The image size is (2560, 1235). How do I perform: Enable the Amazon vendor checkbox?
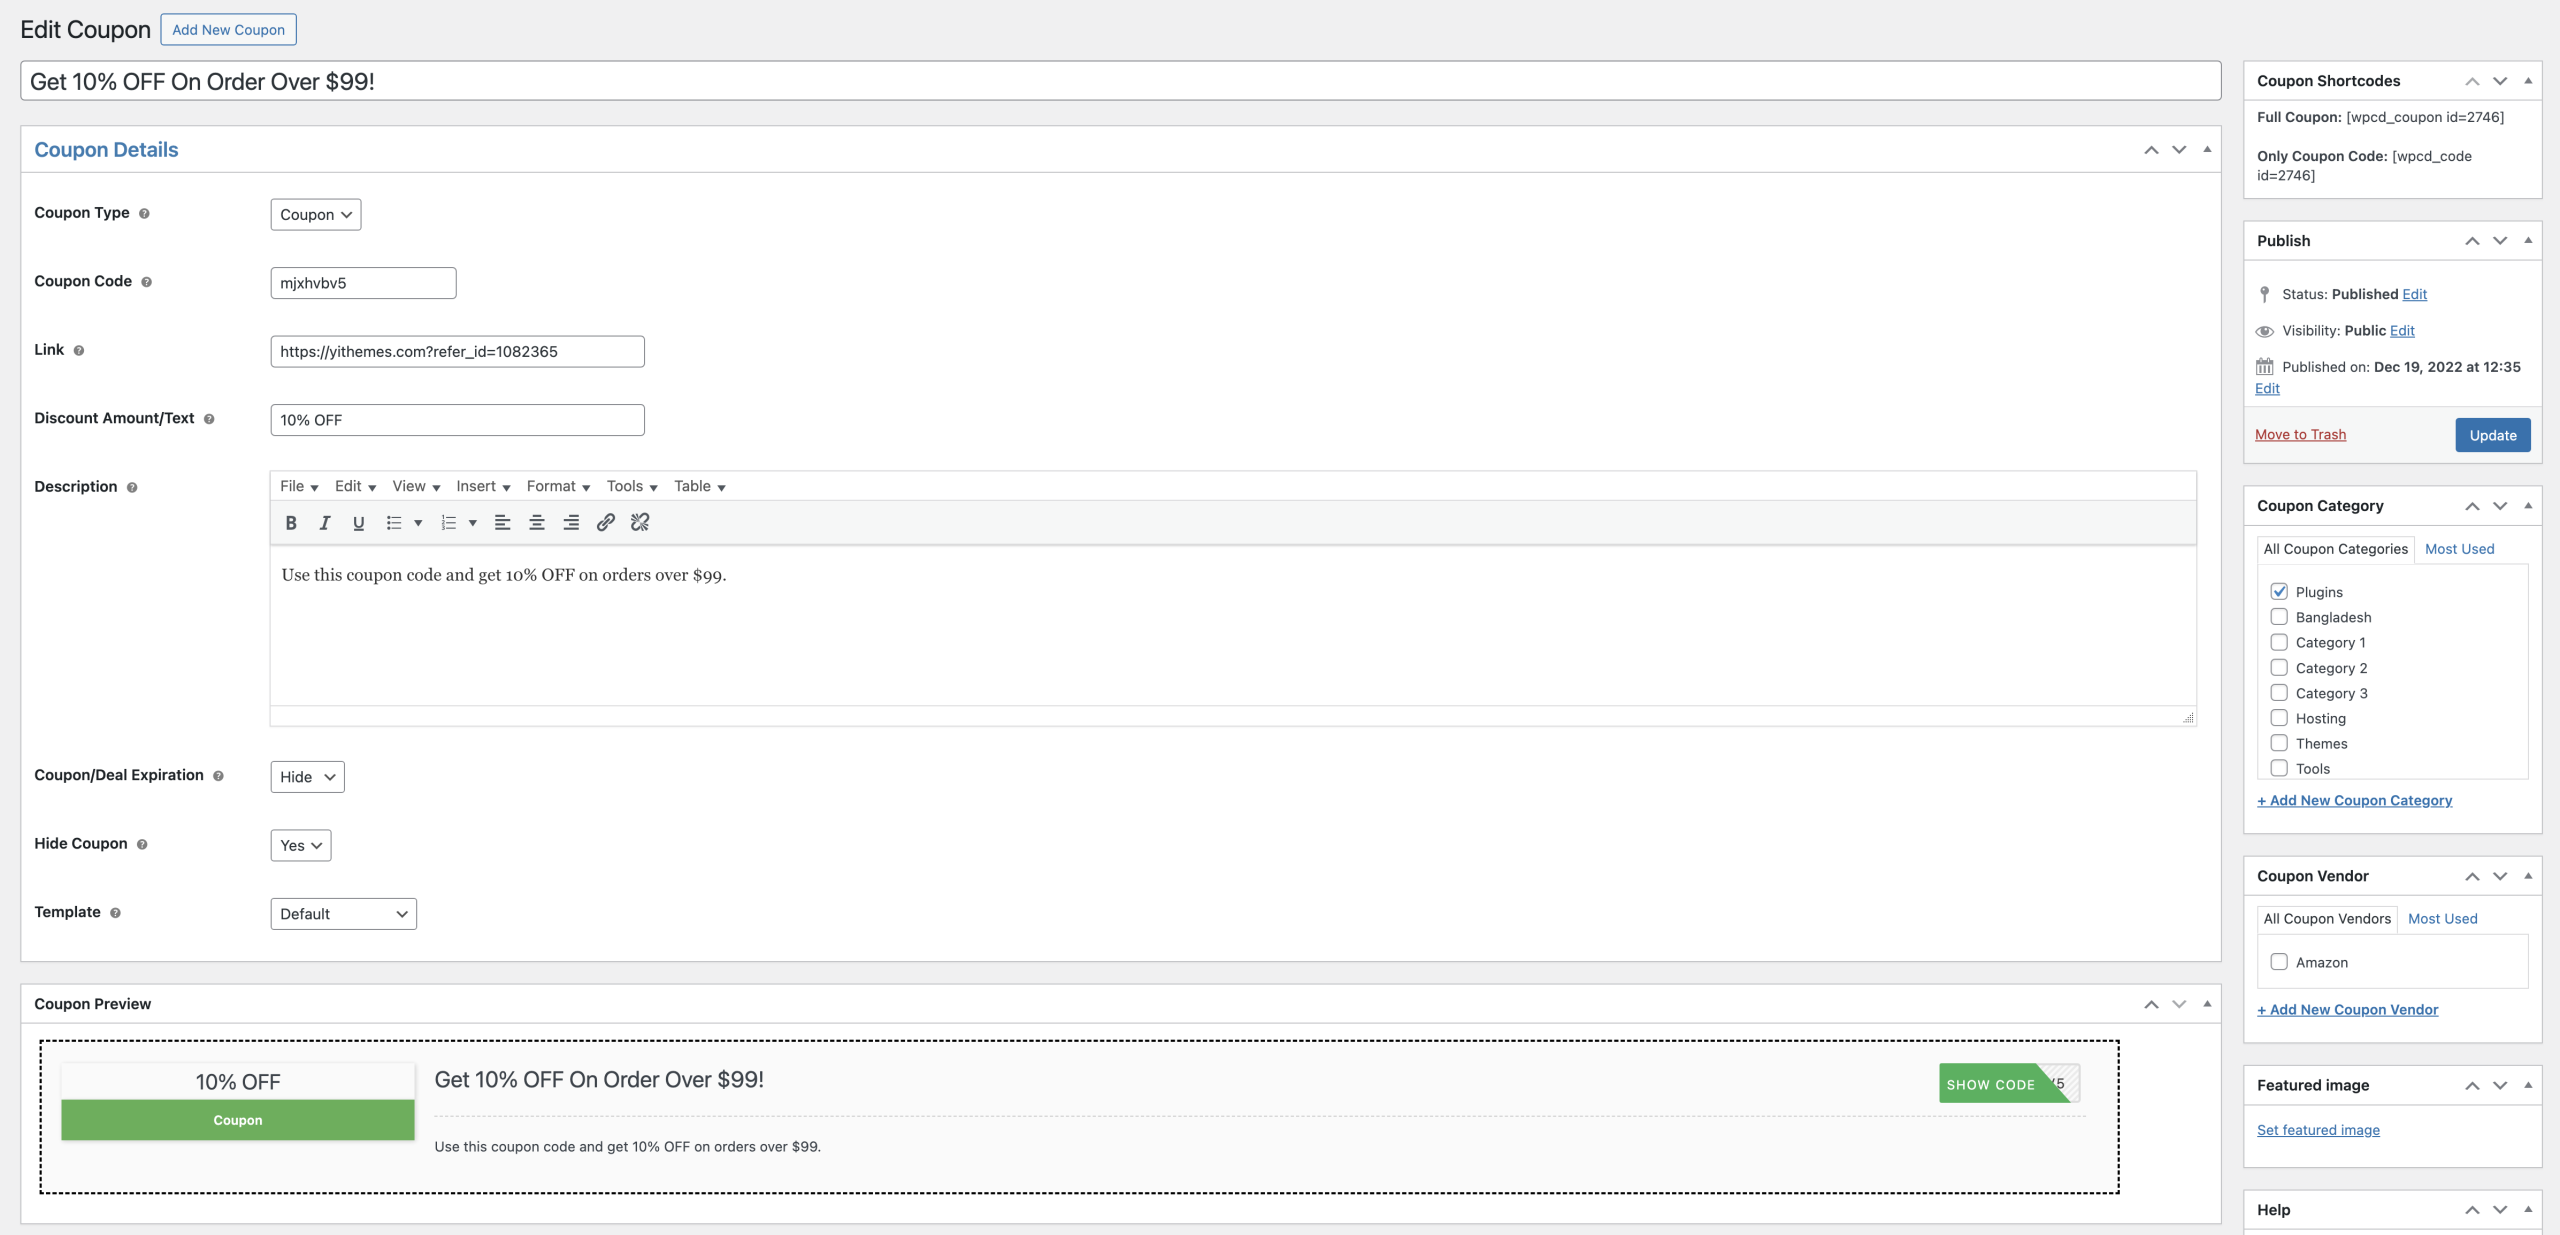2279,961
